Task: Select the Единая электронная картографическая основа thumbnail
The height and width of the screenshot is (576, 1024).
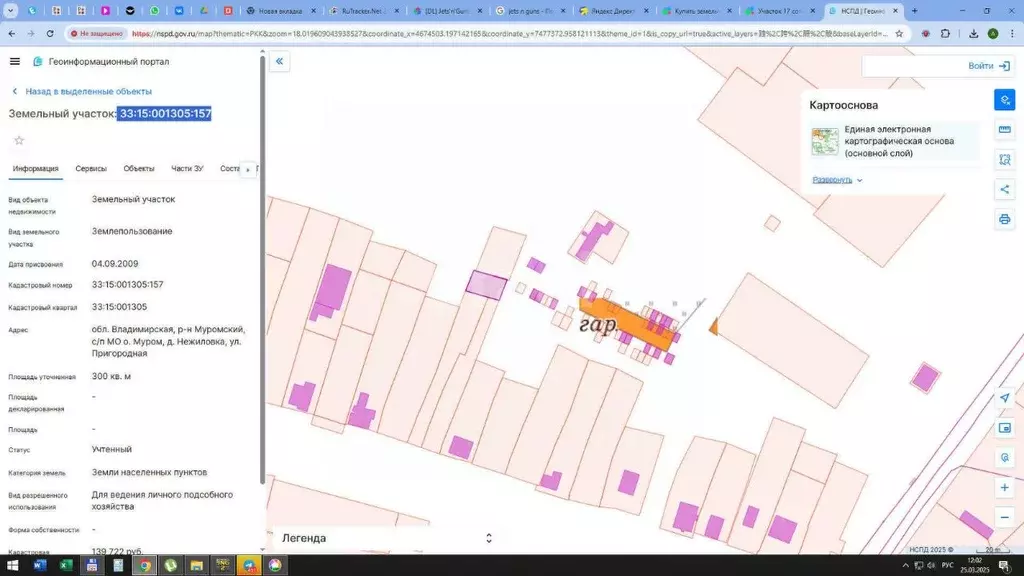Action: 825,141
